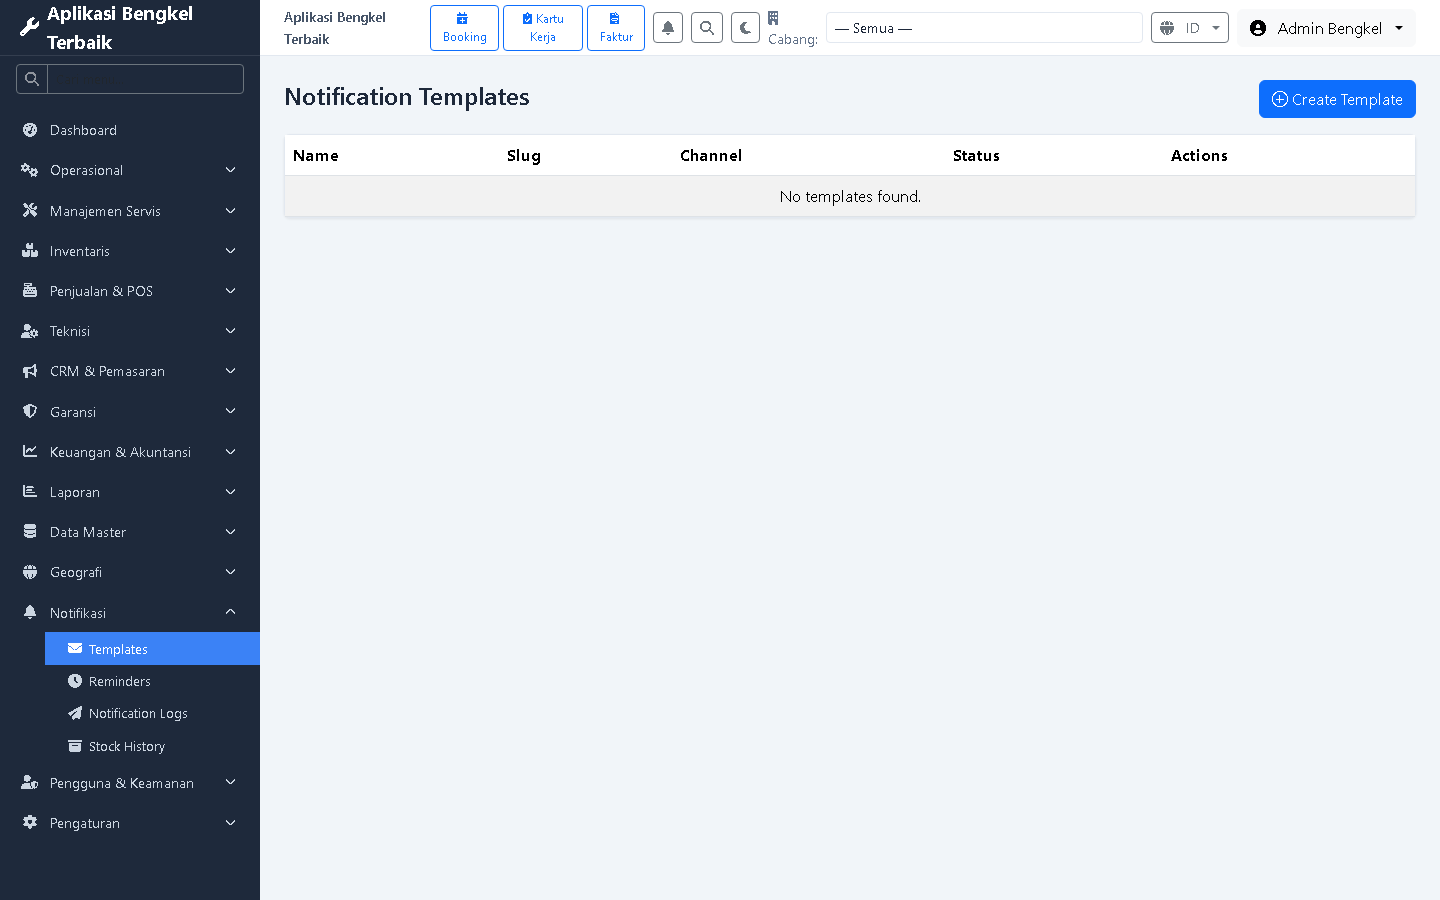Click the Garansi shield icon

(30, 411)
